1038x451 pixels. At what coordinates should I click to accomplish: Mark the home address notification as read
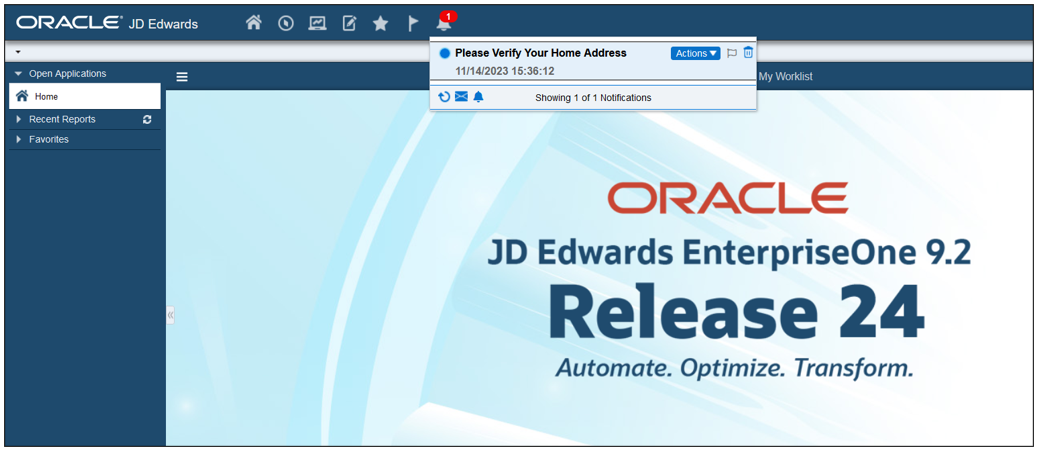[x=445, y=54]
